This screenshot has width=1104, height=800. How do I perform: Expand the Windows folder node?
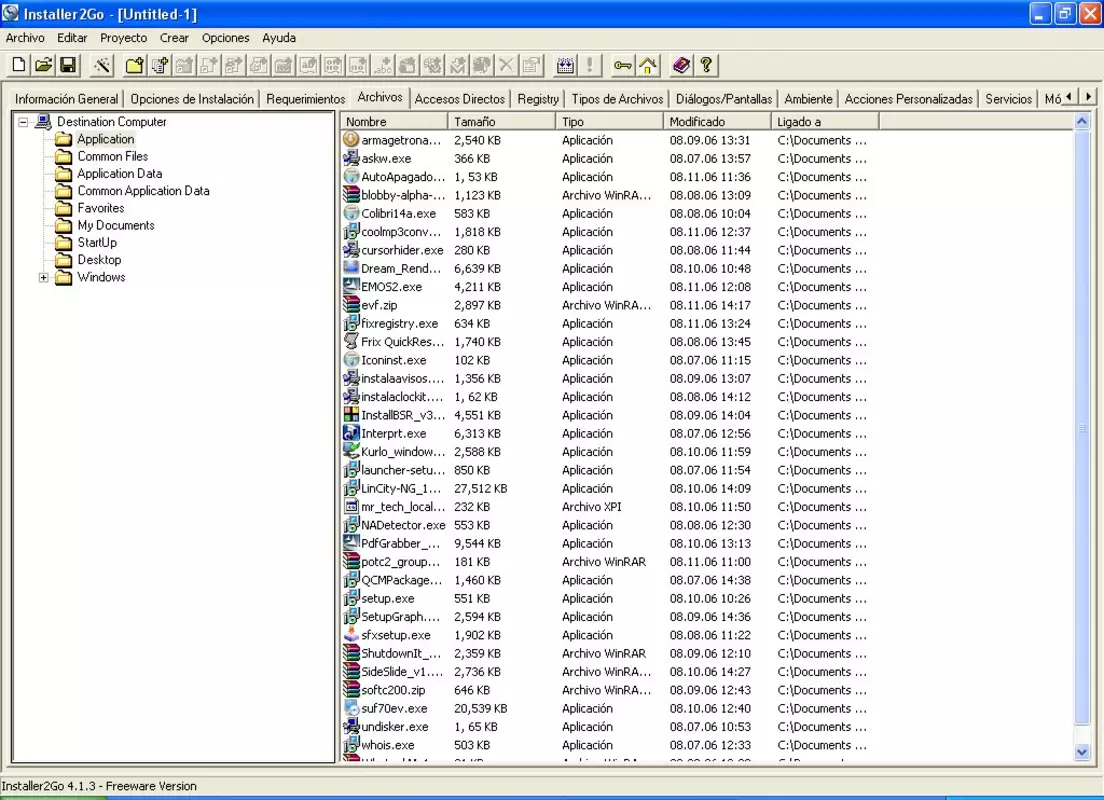(x=44, y=277)
